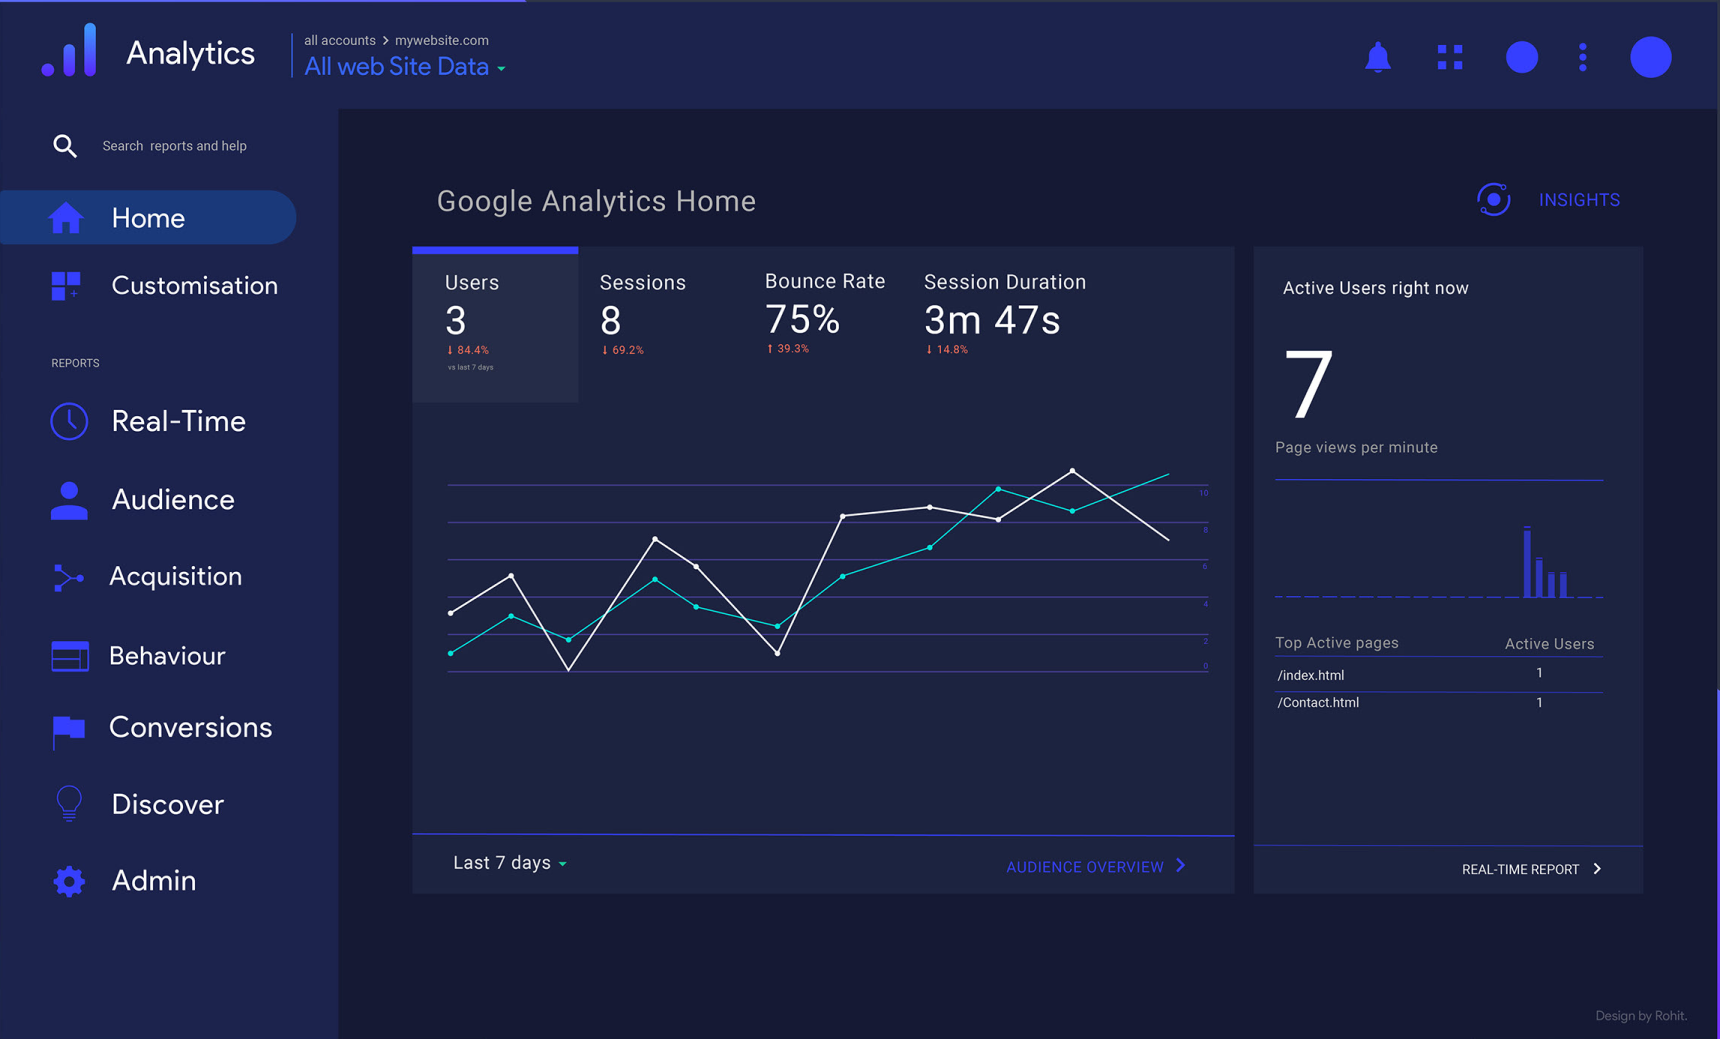This screenshot has height=1039, width=1720.
Task: Select the Session Duration metric tab
Action: [x=1005, y=315]
